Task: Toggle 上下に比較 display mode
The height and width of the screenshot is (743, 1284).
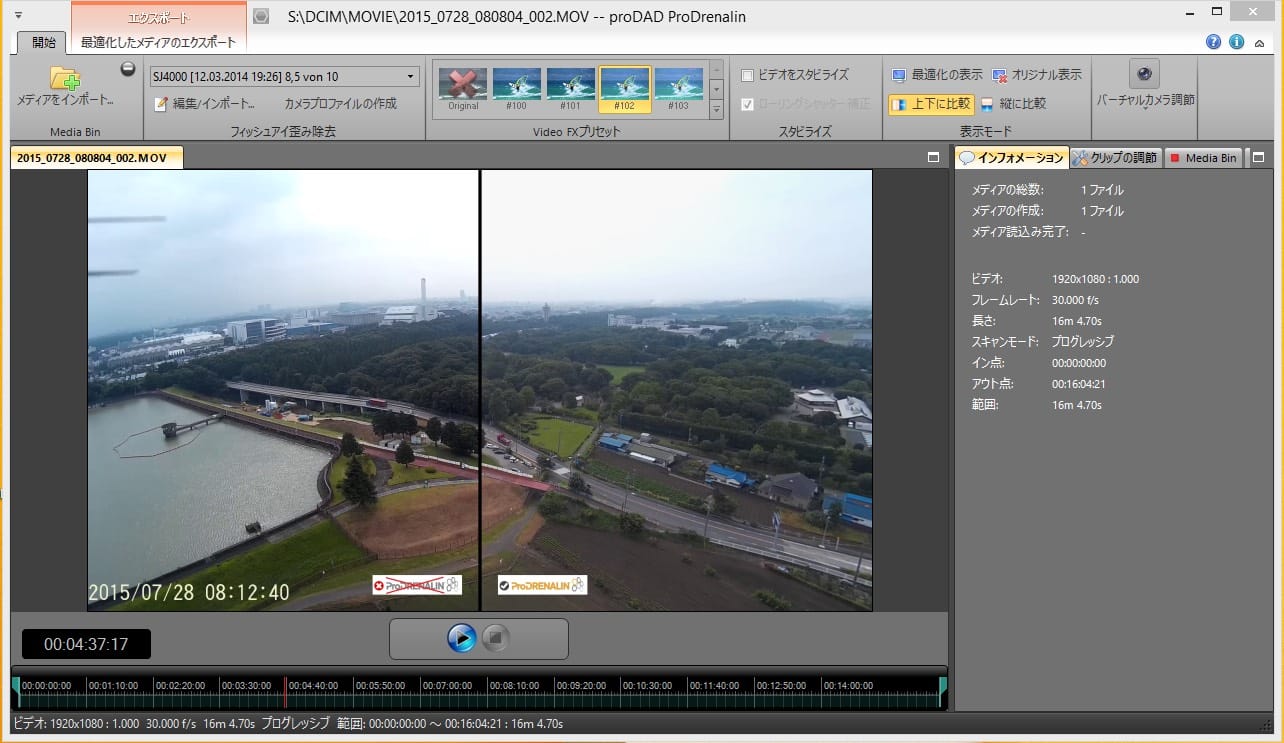Action: 931,104
